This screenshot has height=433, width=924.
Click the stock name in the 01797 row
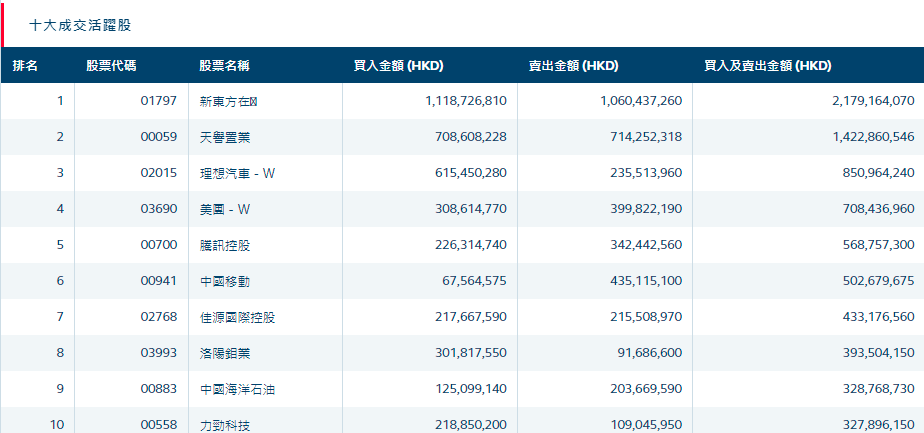click(229, 101)
